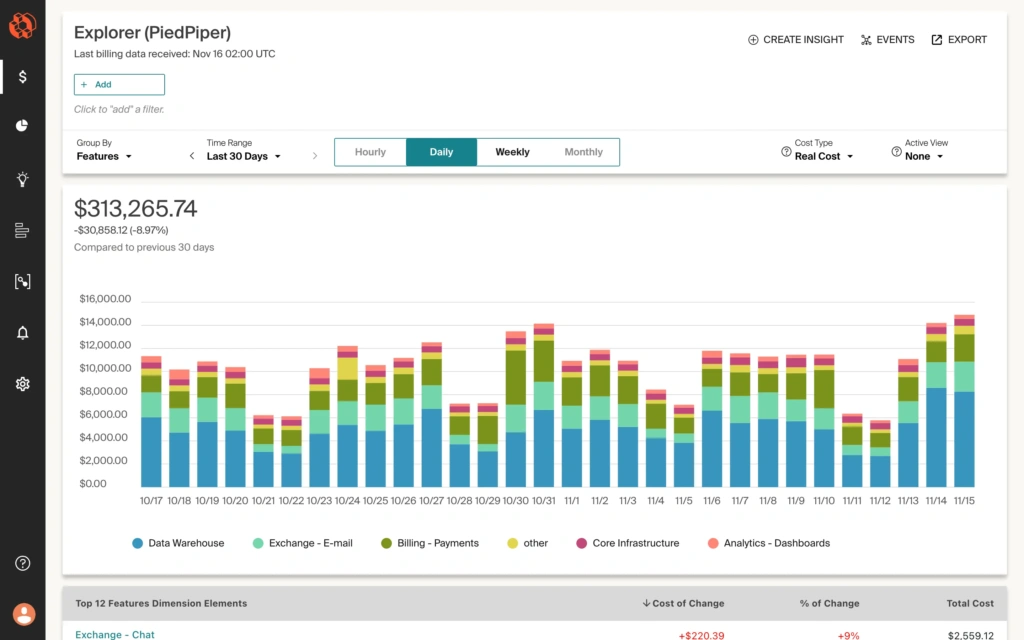Select the Daily granularity tab
1024x640 pixels.
pyautogui.click(x=441, y=152)
